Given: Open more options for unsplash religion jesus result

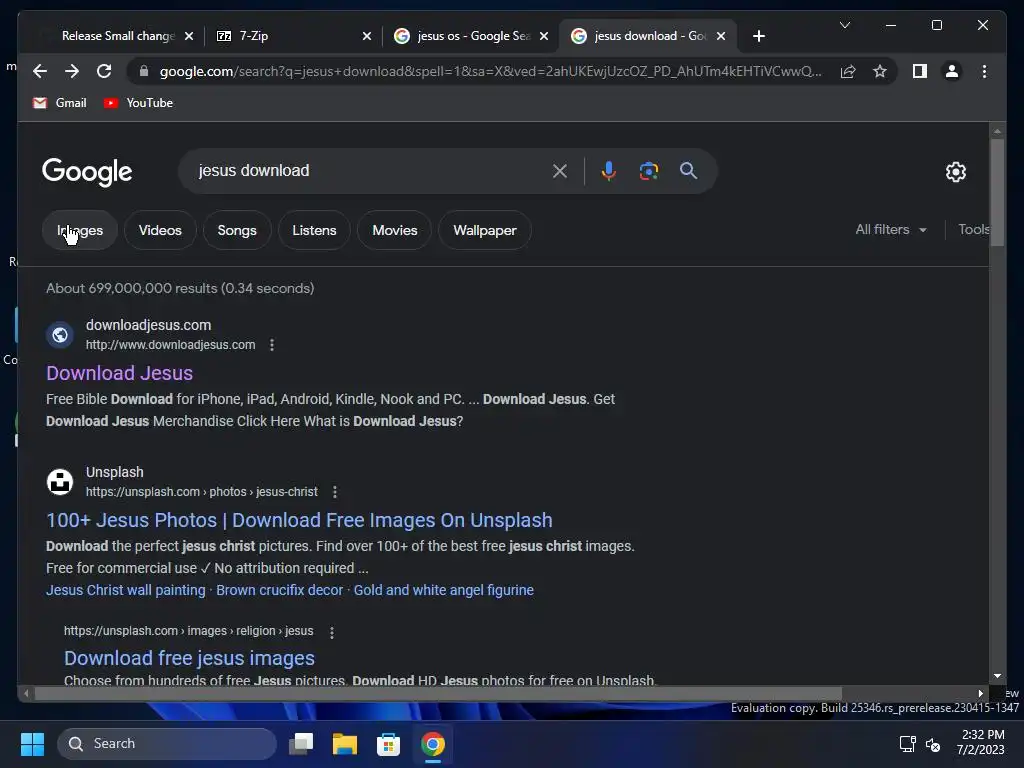Looking at the screenshot, I should (x=332, y=632).
